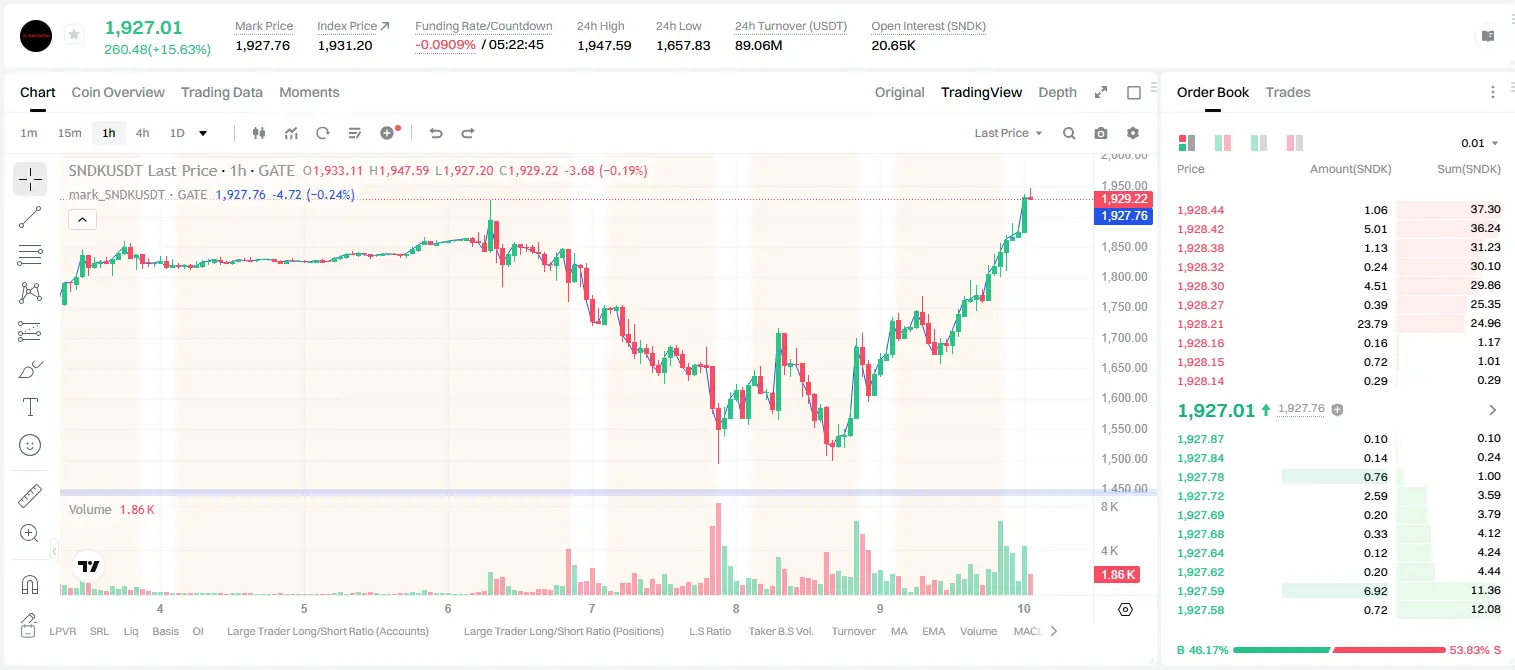Viewport: 1515px width, 670px height.
Task: Open the 0.01 price precision dropdown
Action: pos(1480,143)
